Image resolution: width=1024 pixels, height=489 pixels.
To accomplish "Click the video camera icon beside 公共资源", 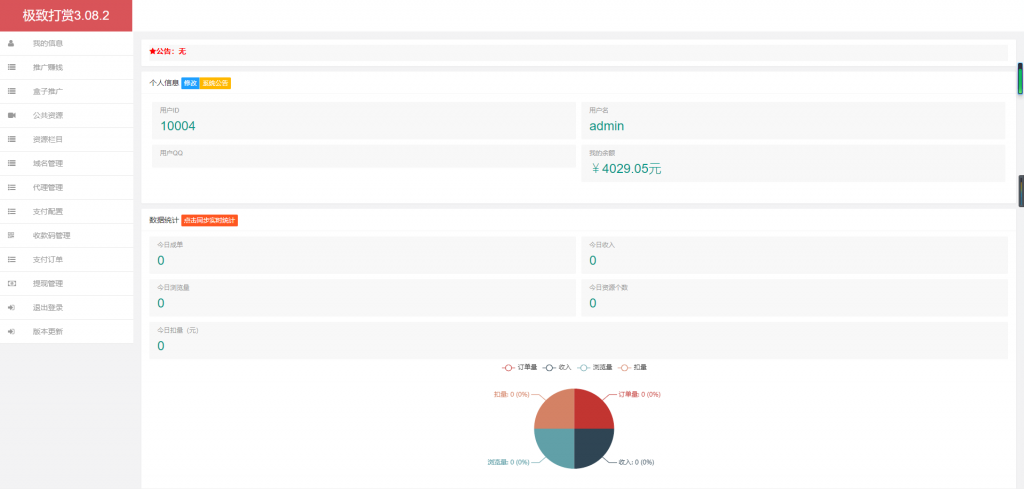I will 11,116.
